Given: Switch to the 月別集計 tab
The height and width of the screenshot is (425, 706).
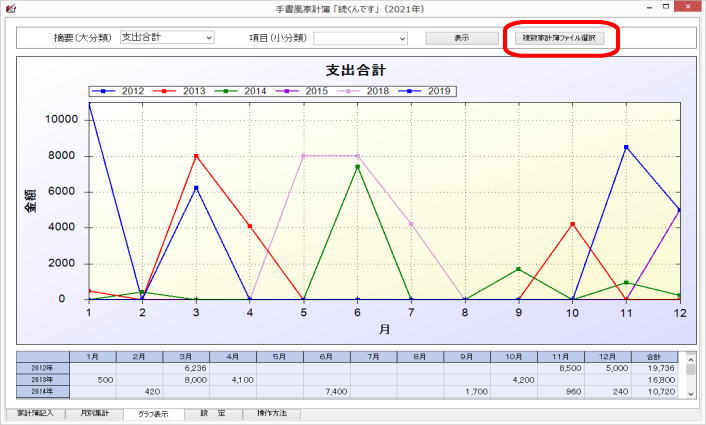Looking at the screenshot, I should point(95,414).
